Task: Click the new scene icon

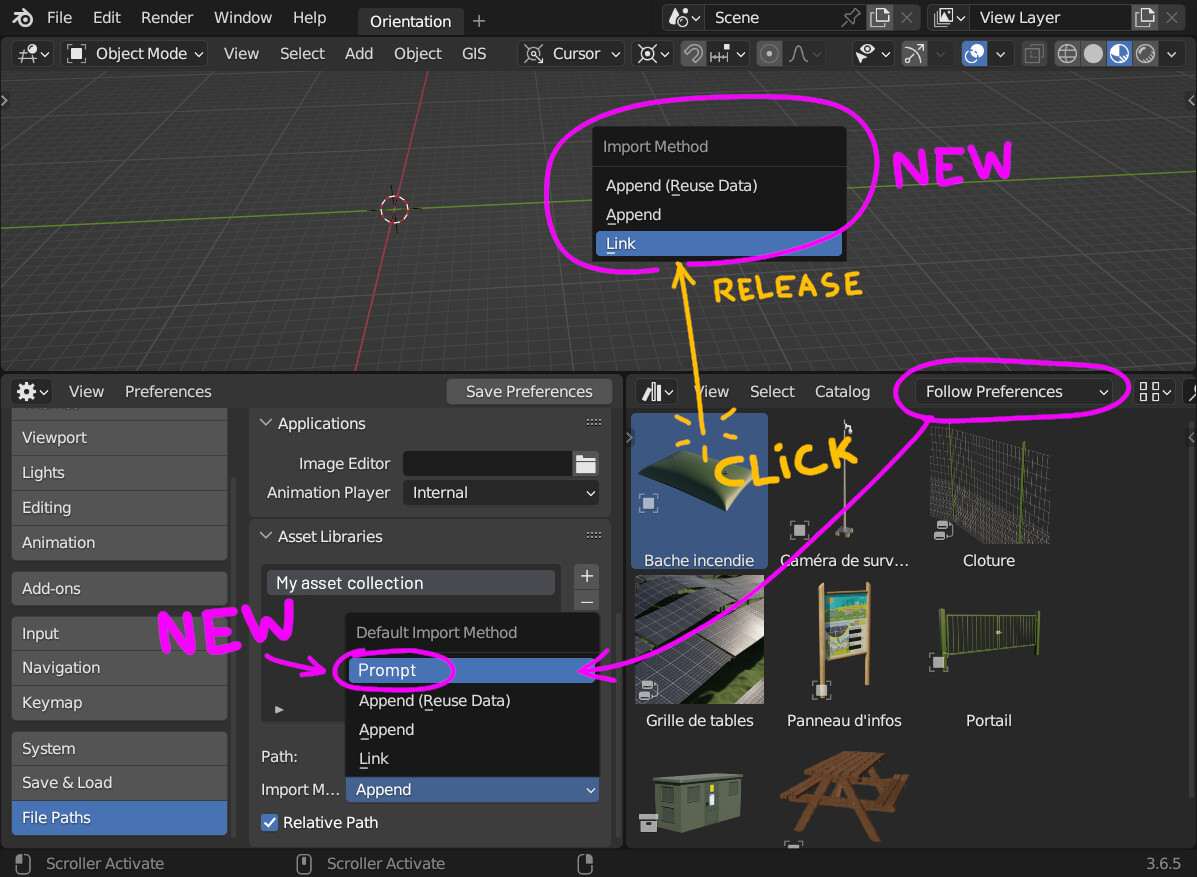Action: tap(879, 18)
